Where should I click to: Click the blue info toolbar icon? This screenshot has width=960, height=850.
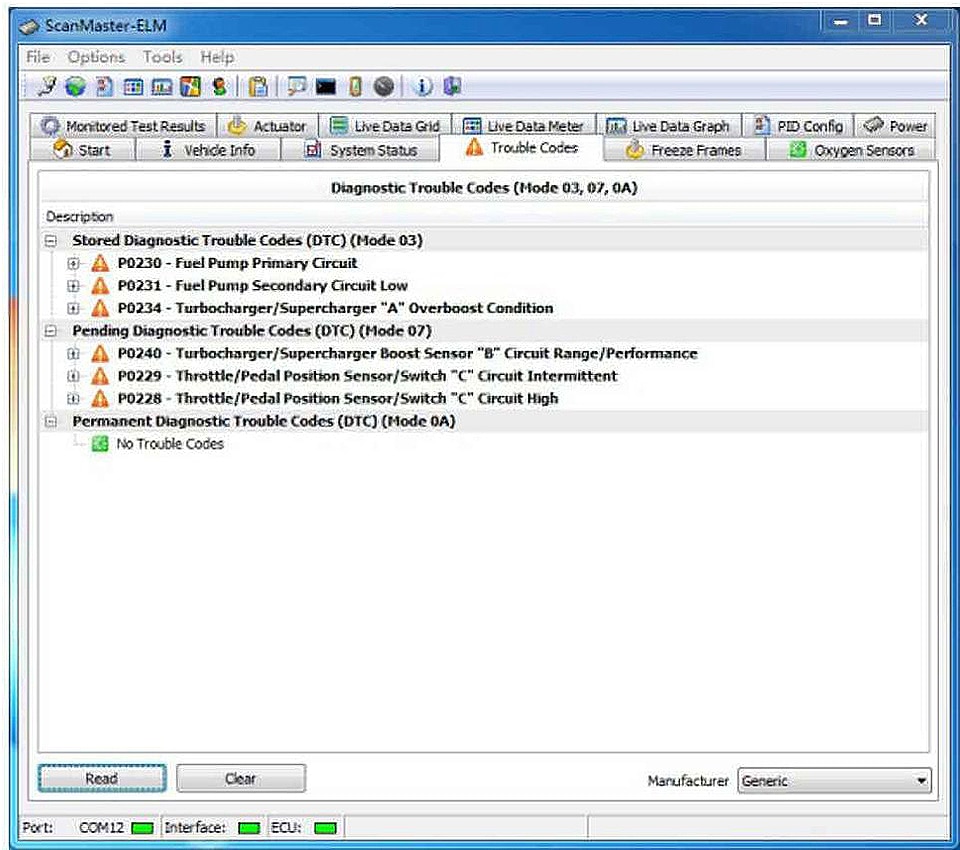coord(422,86)
